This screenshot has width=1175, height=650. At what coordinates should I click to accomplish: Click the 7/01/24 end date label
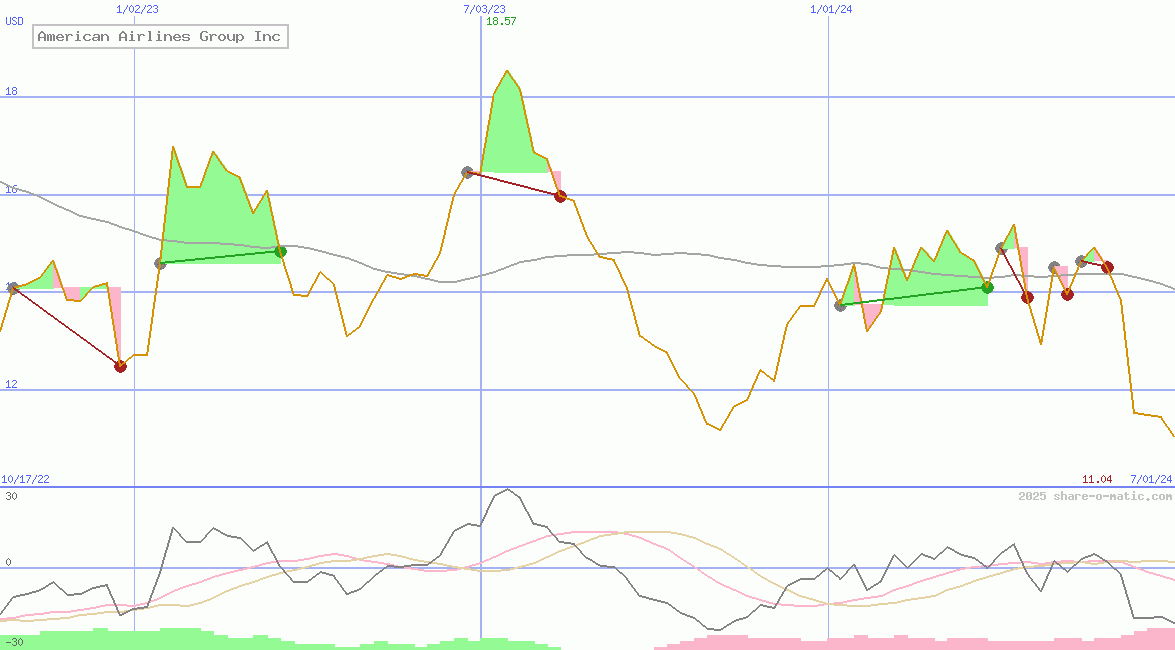coord(1151,480)
